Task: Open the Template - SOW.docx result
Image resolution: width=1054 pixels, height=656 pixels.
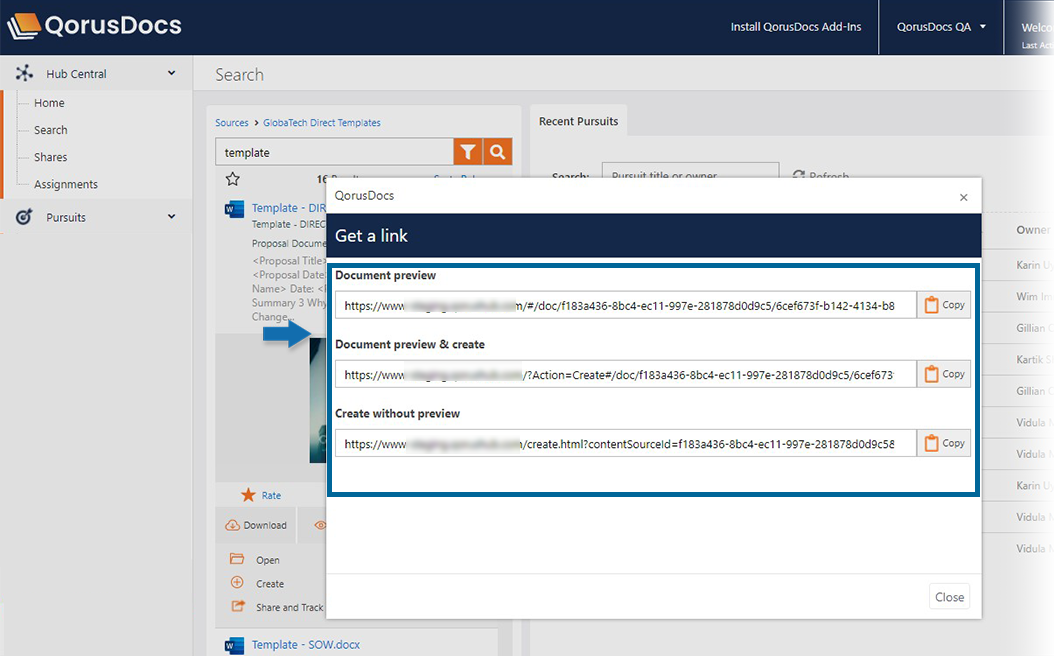Action: pos(306,645)
